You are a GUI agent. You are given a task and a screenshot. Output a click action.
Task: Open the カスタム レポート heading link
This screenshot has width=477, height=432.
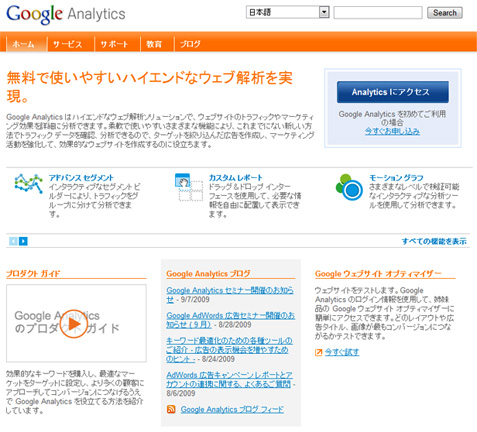tap(236, 178)
